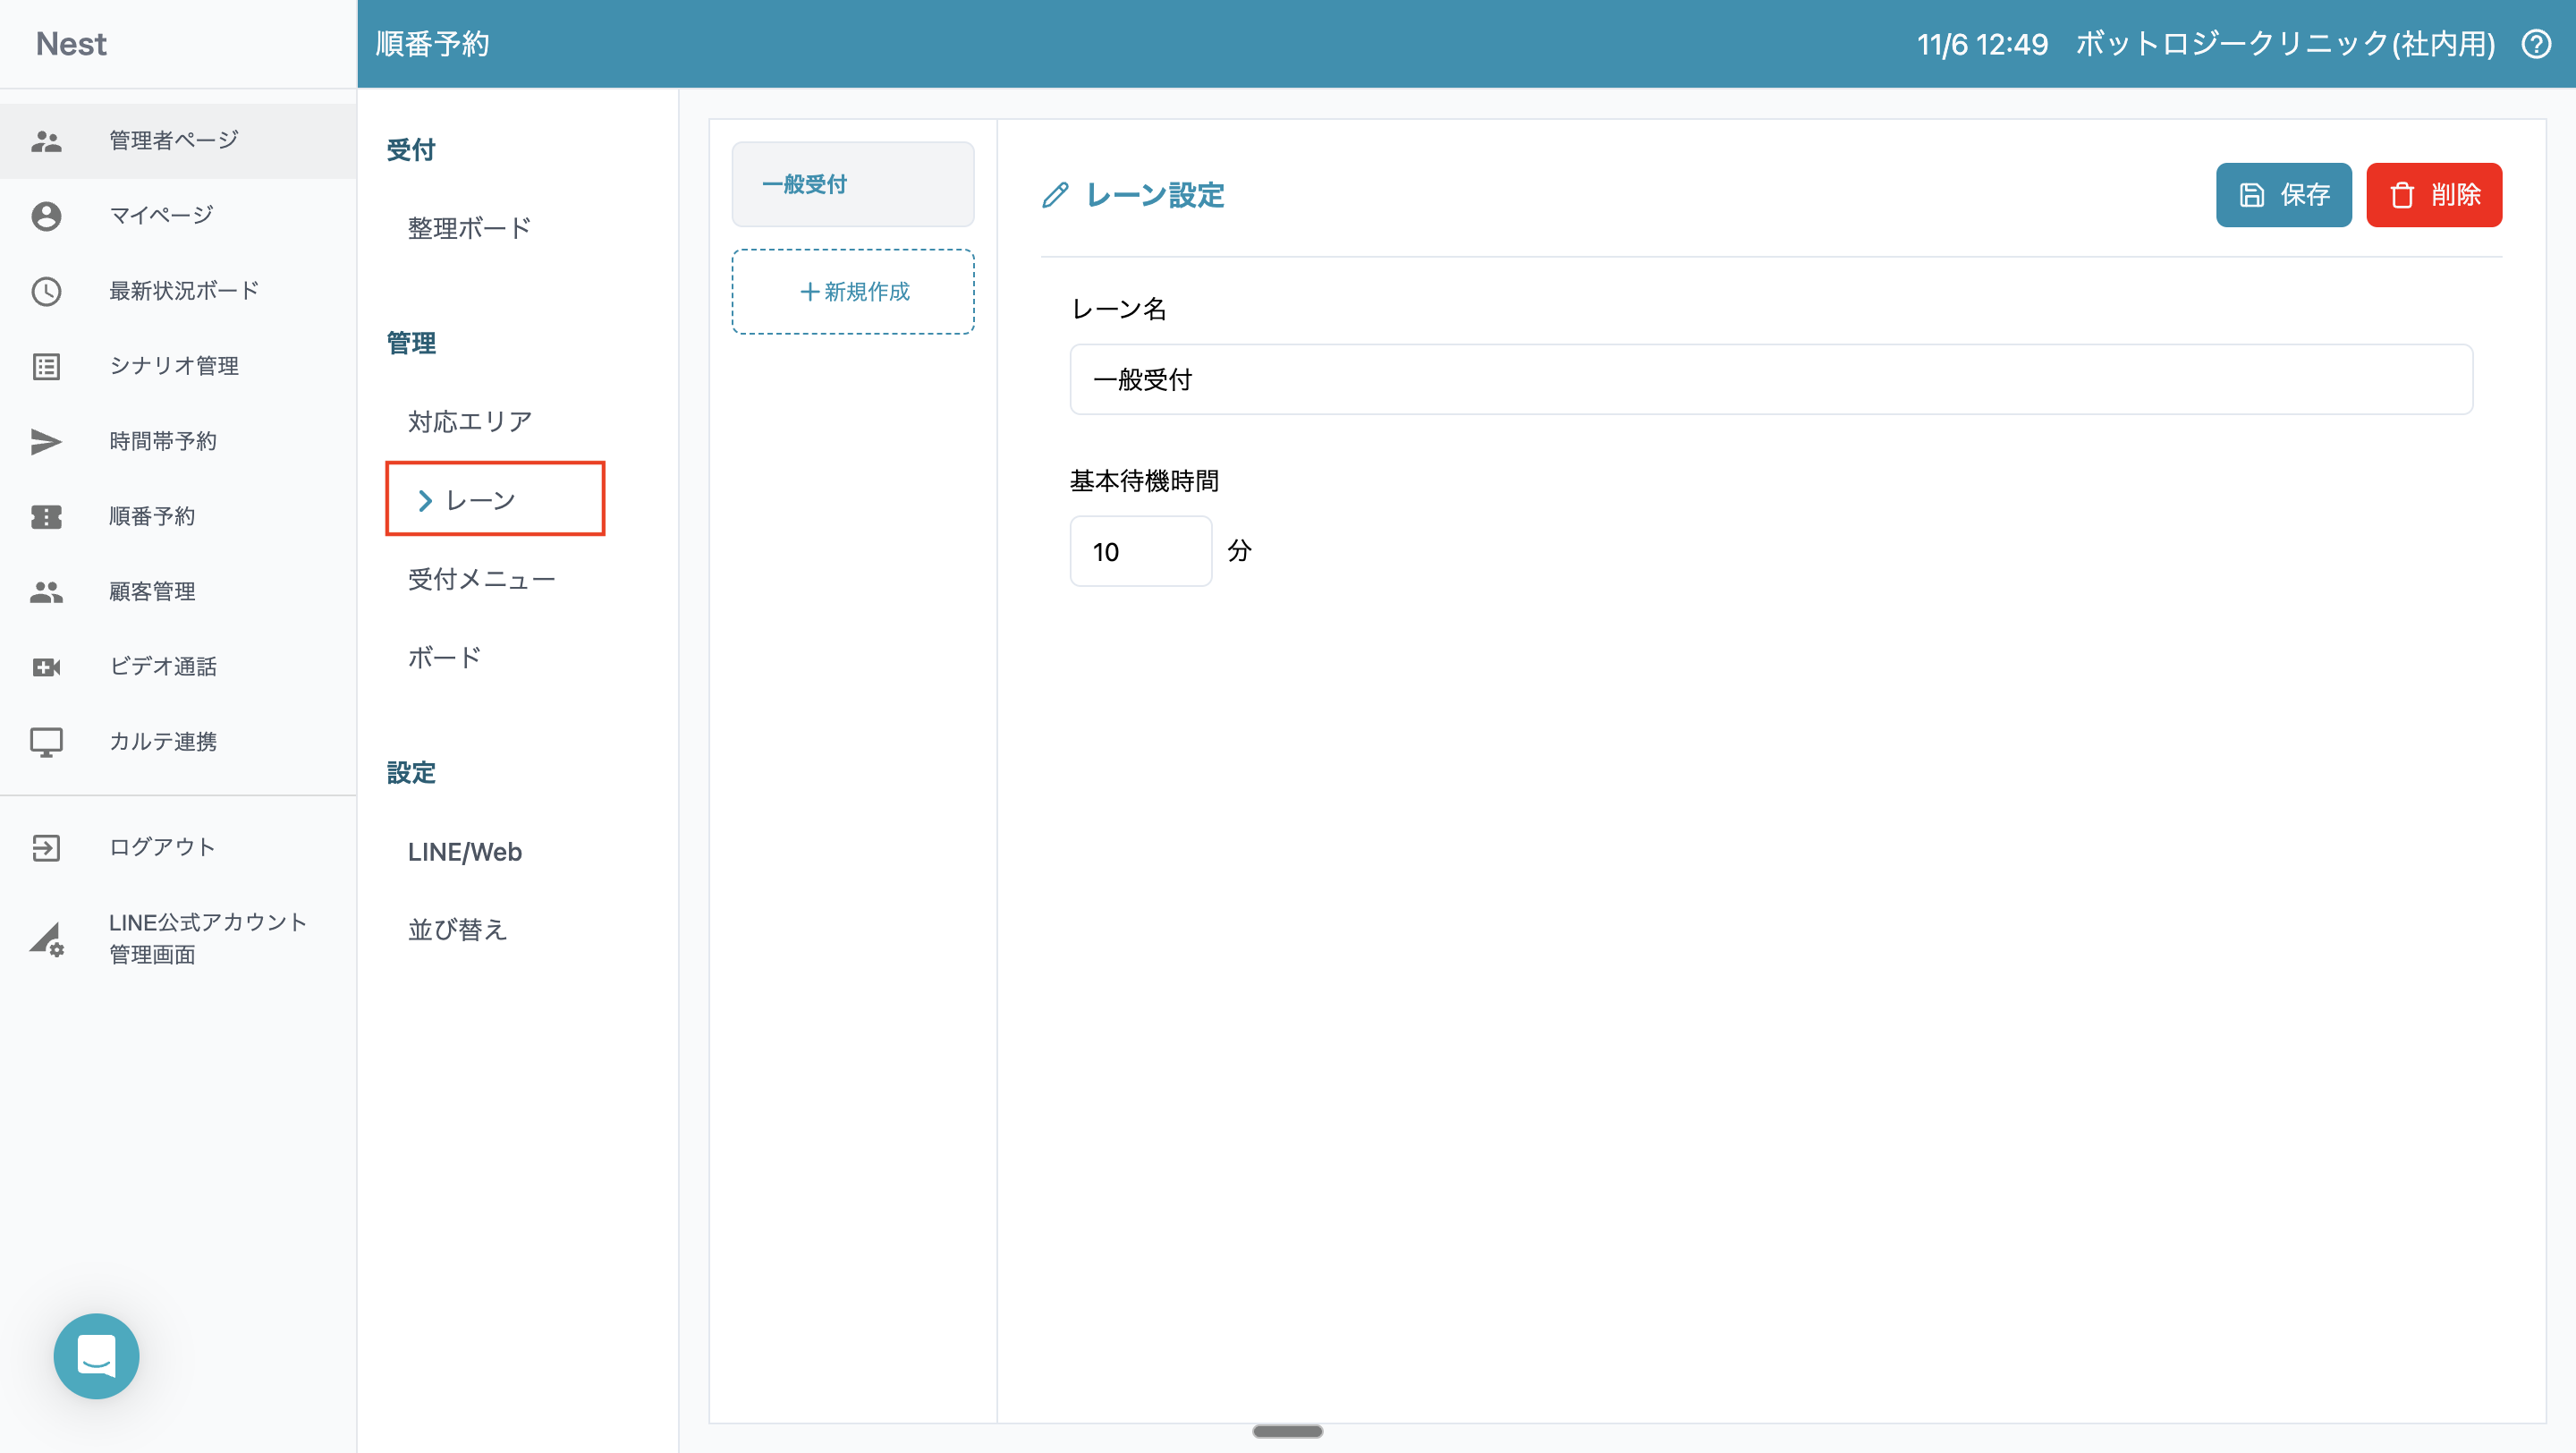The image size is (2576, 1453).
Task: Click the カルテ連携 monitor icon
Action: (46, 742)
